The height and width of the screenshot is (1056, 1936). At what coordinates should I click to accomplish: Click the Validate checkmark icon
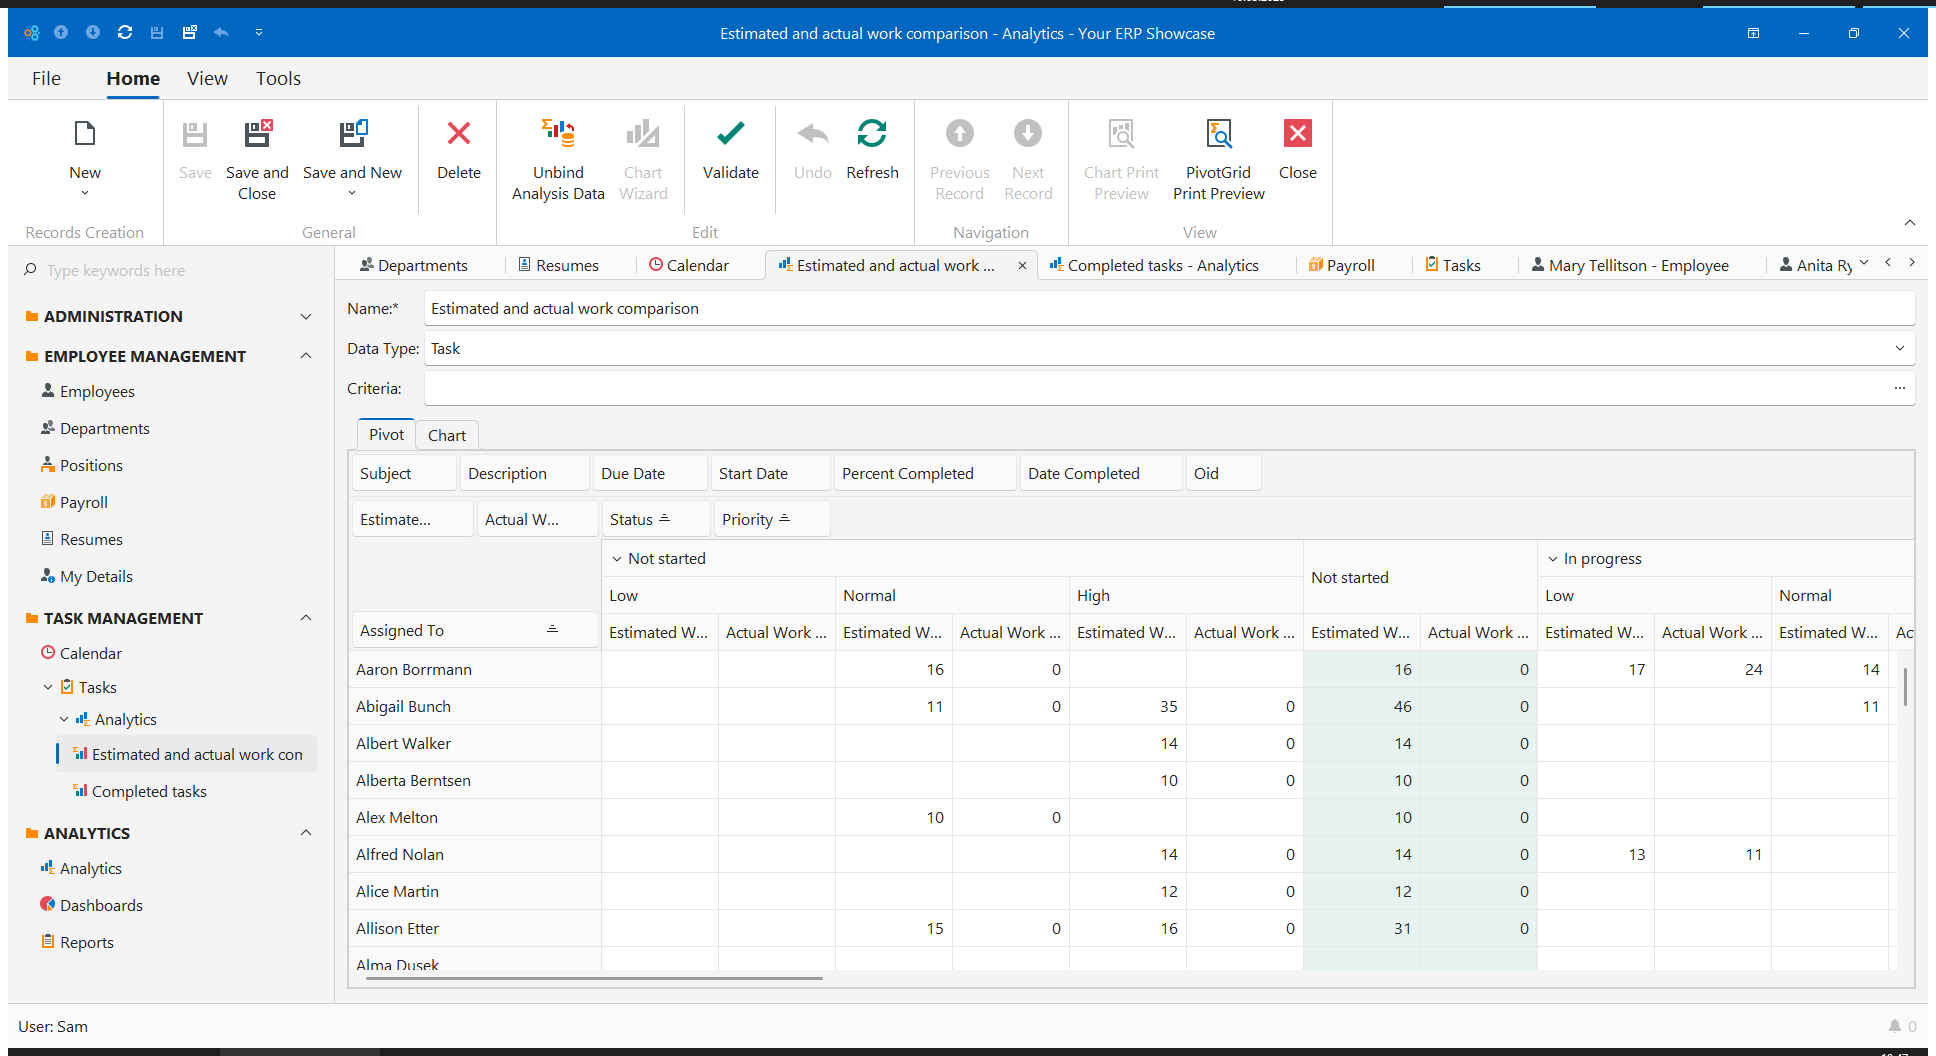point(730,134)
